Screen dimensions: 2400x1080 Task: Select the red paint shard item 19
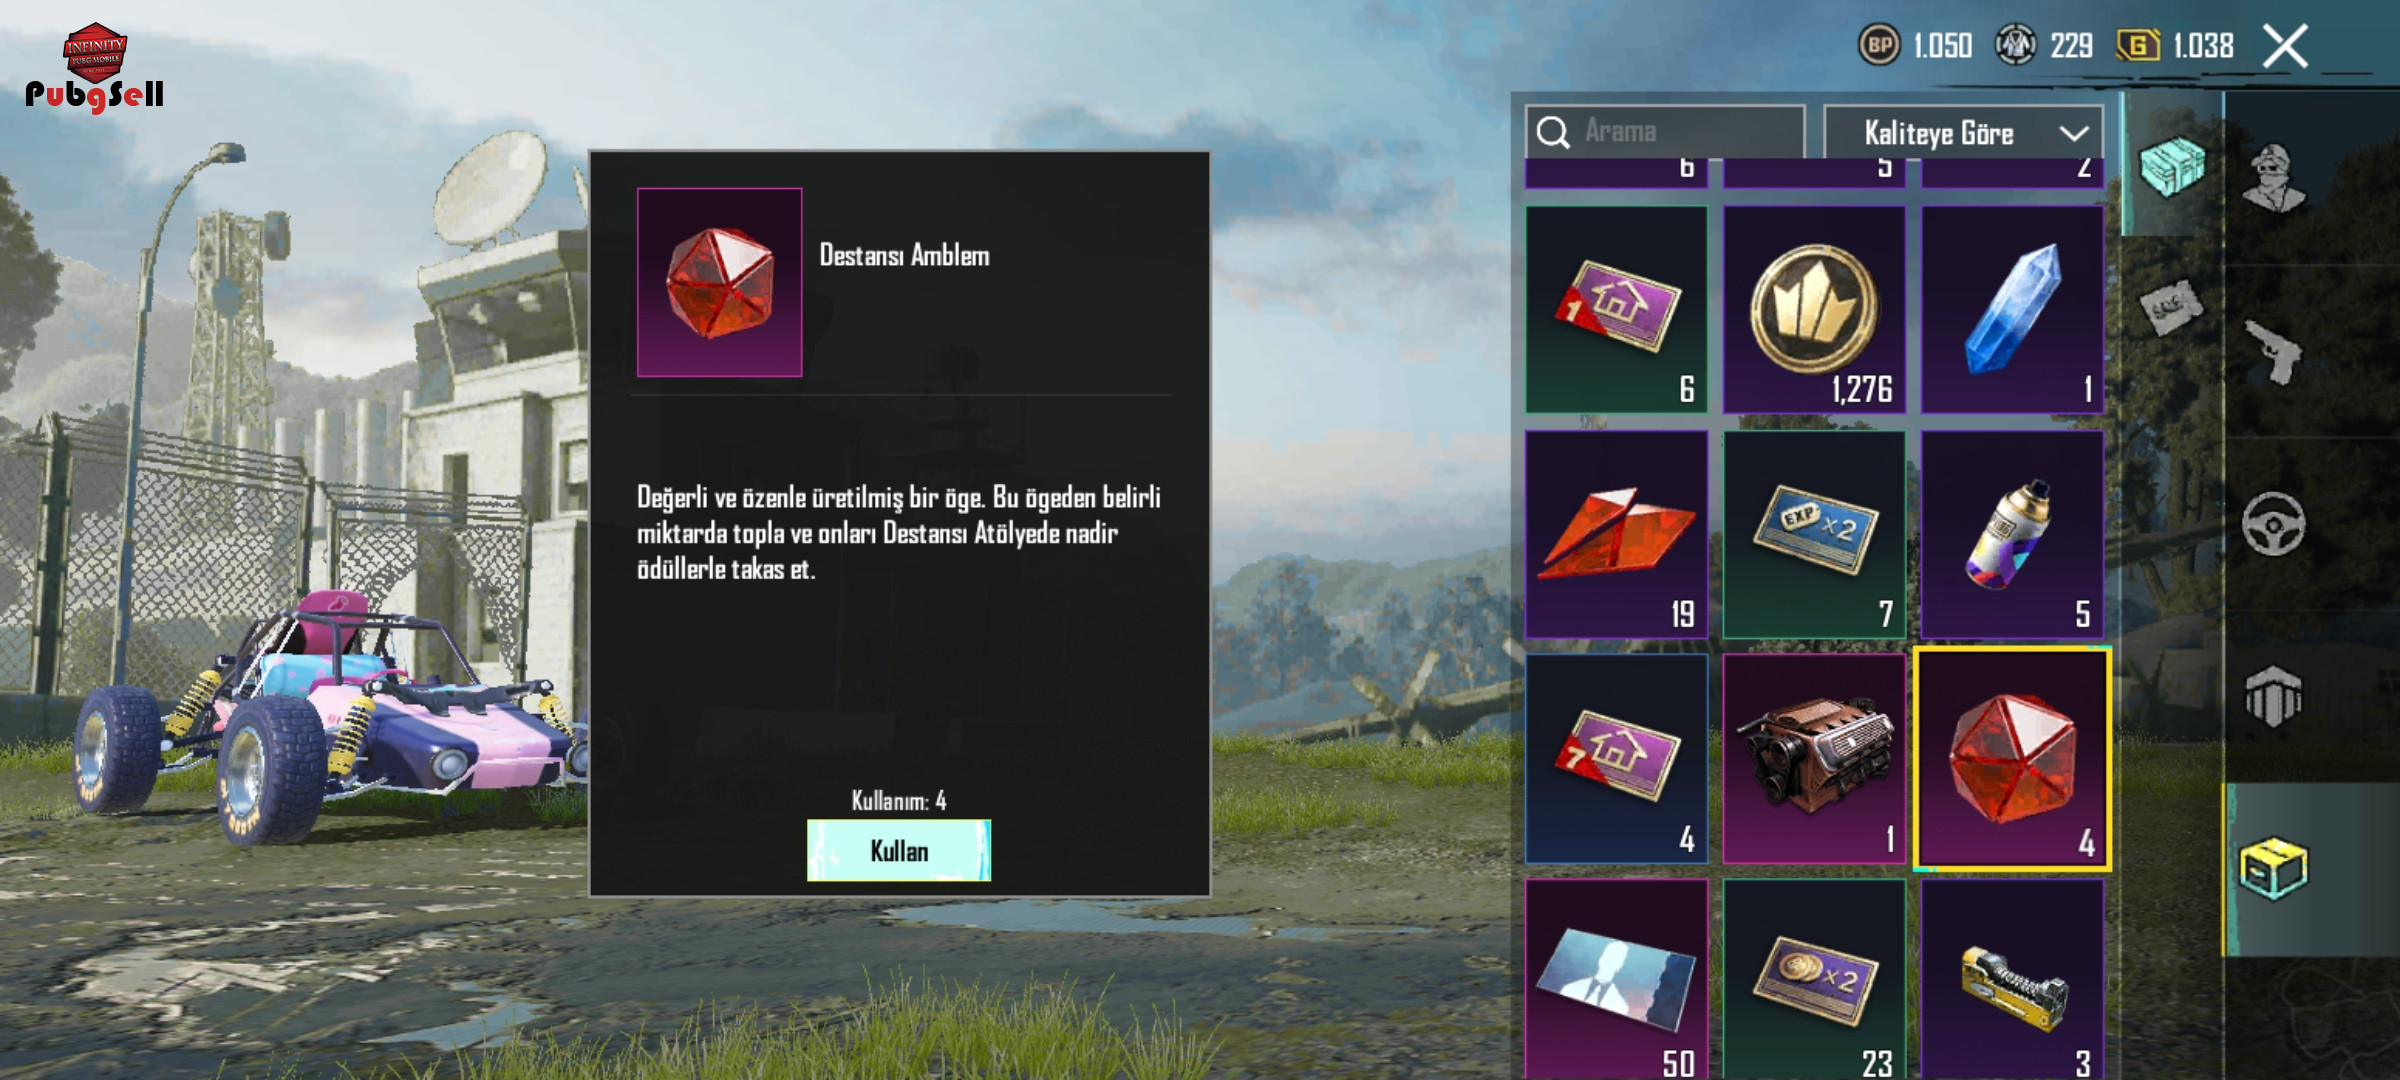tap(1616, 534)
